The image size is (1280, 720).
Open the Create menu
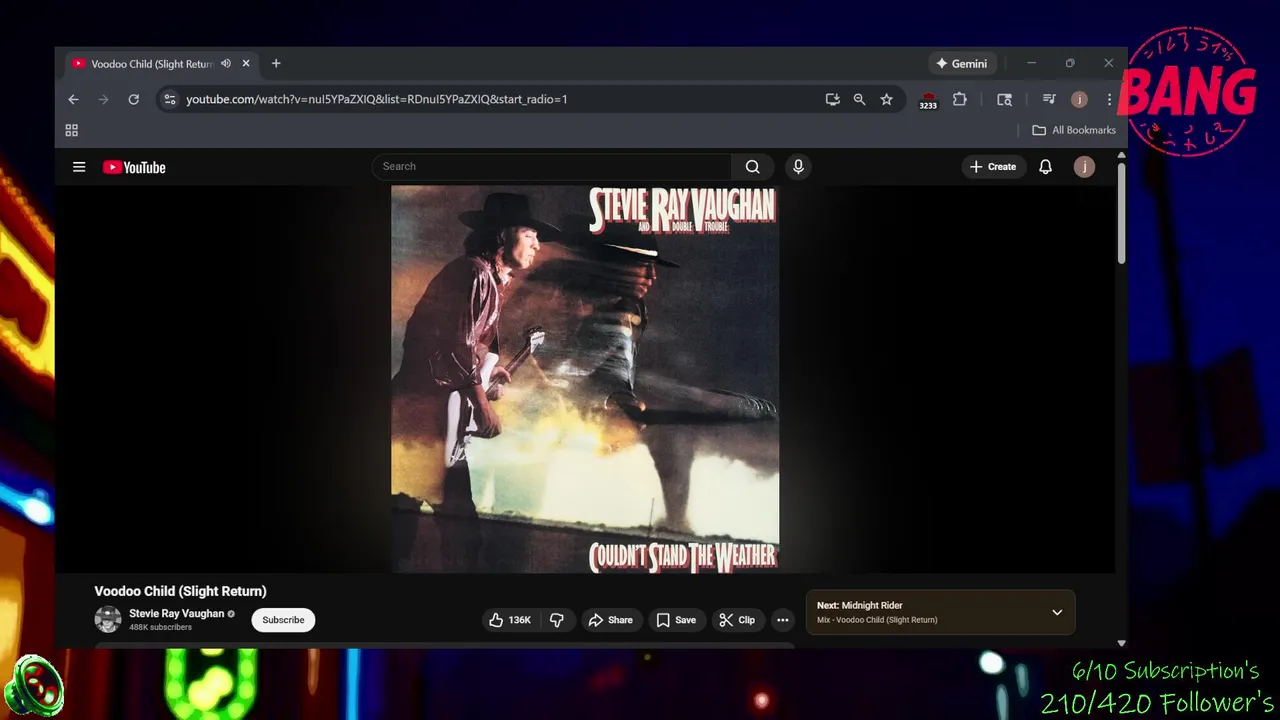pos(993,167)
